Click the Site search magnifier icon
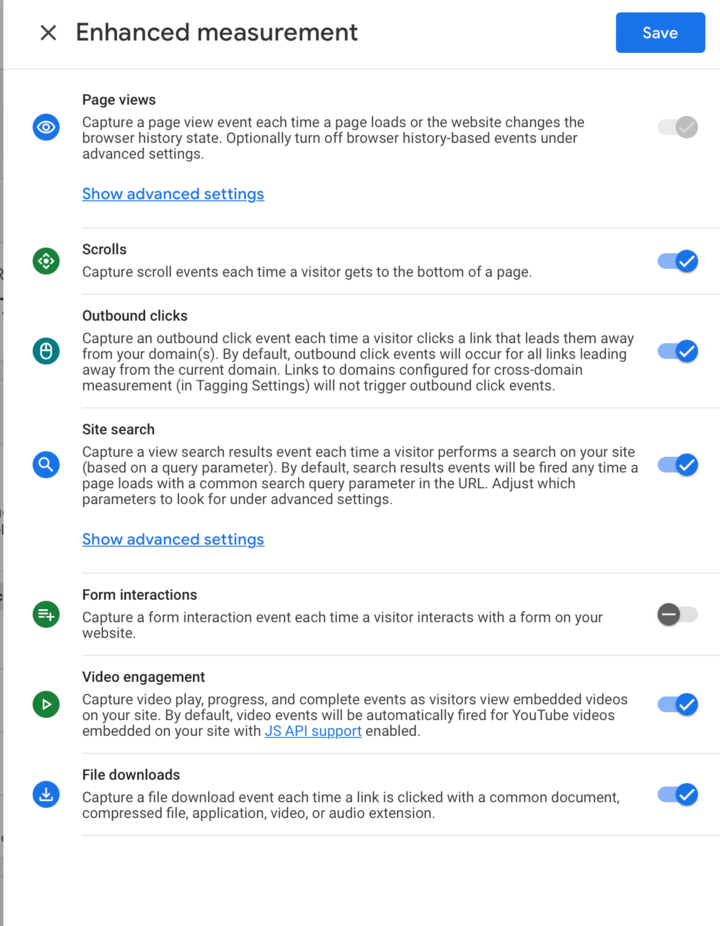 click(x=46, y=465)
